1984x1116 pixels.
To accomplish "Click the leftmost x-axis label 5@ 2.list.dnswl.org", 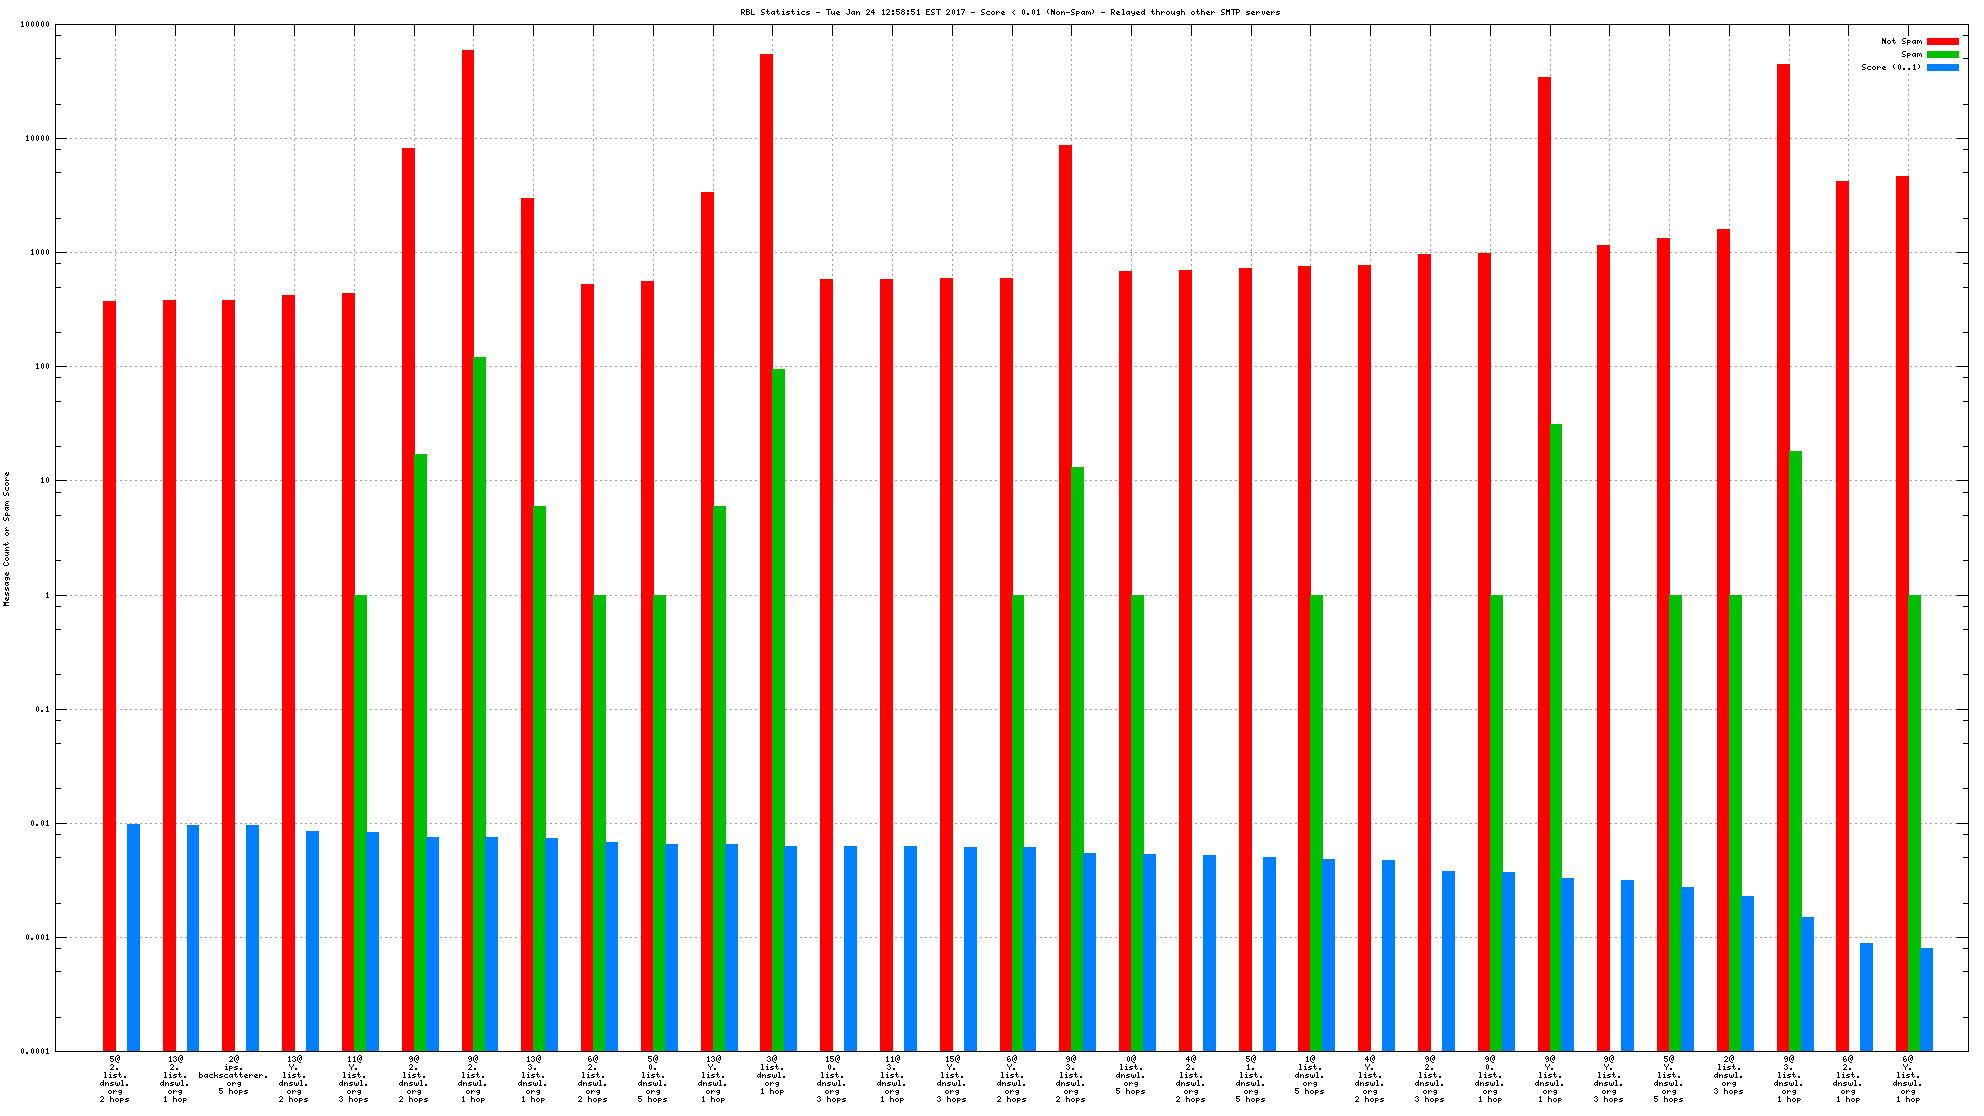I will 114,1078.
